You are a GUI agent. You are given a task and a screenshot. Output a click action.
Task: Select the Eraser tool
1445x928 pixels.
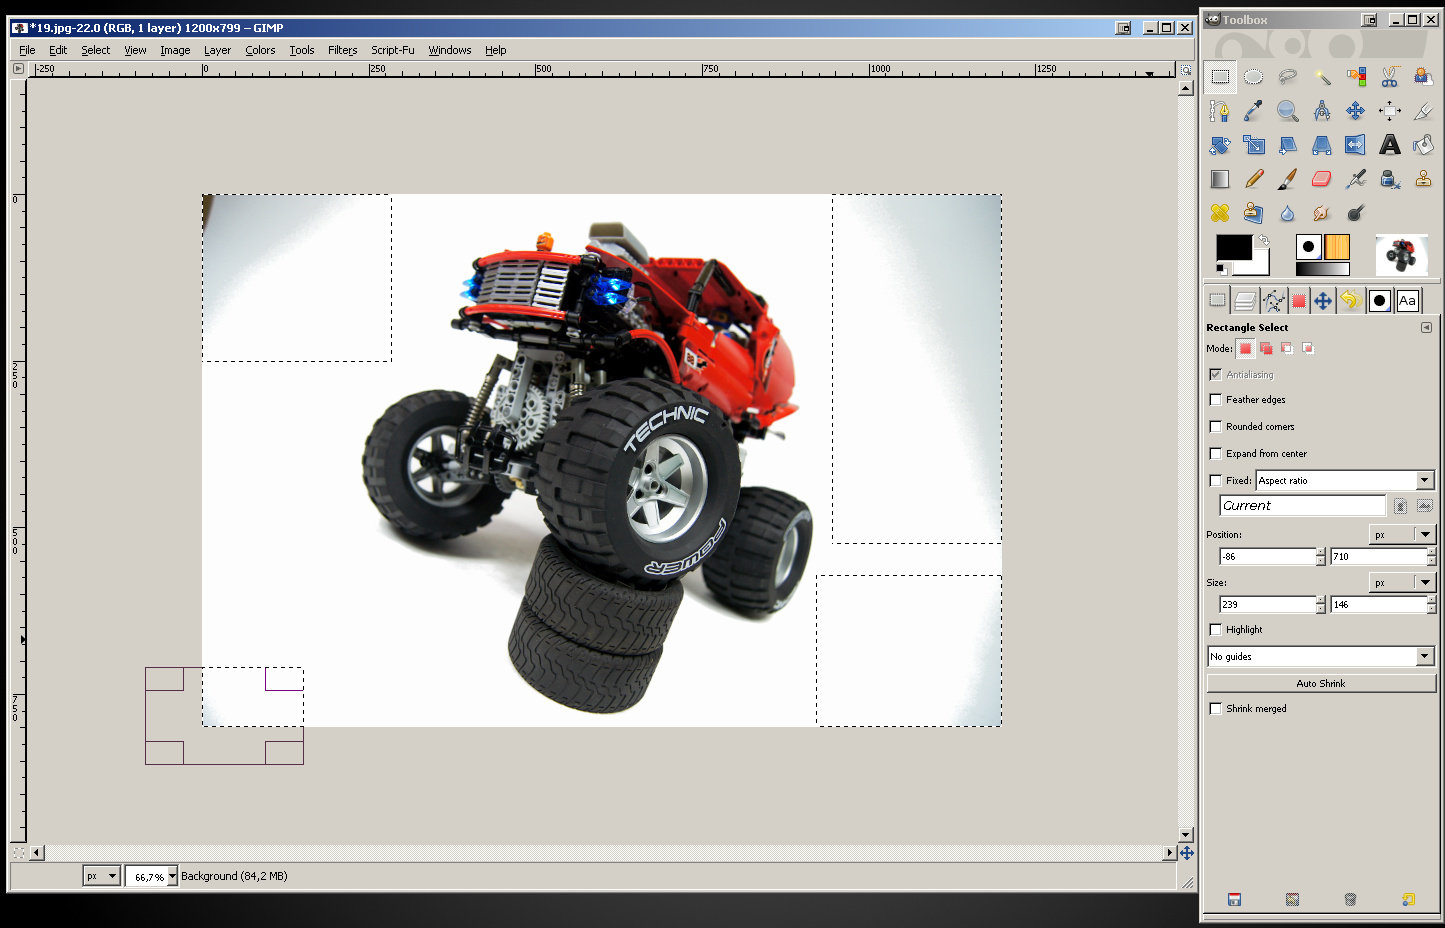click(1322, 179)
